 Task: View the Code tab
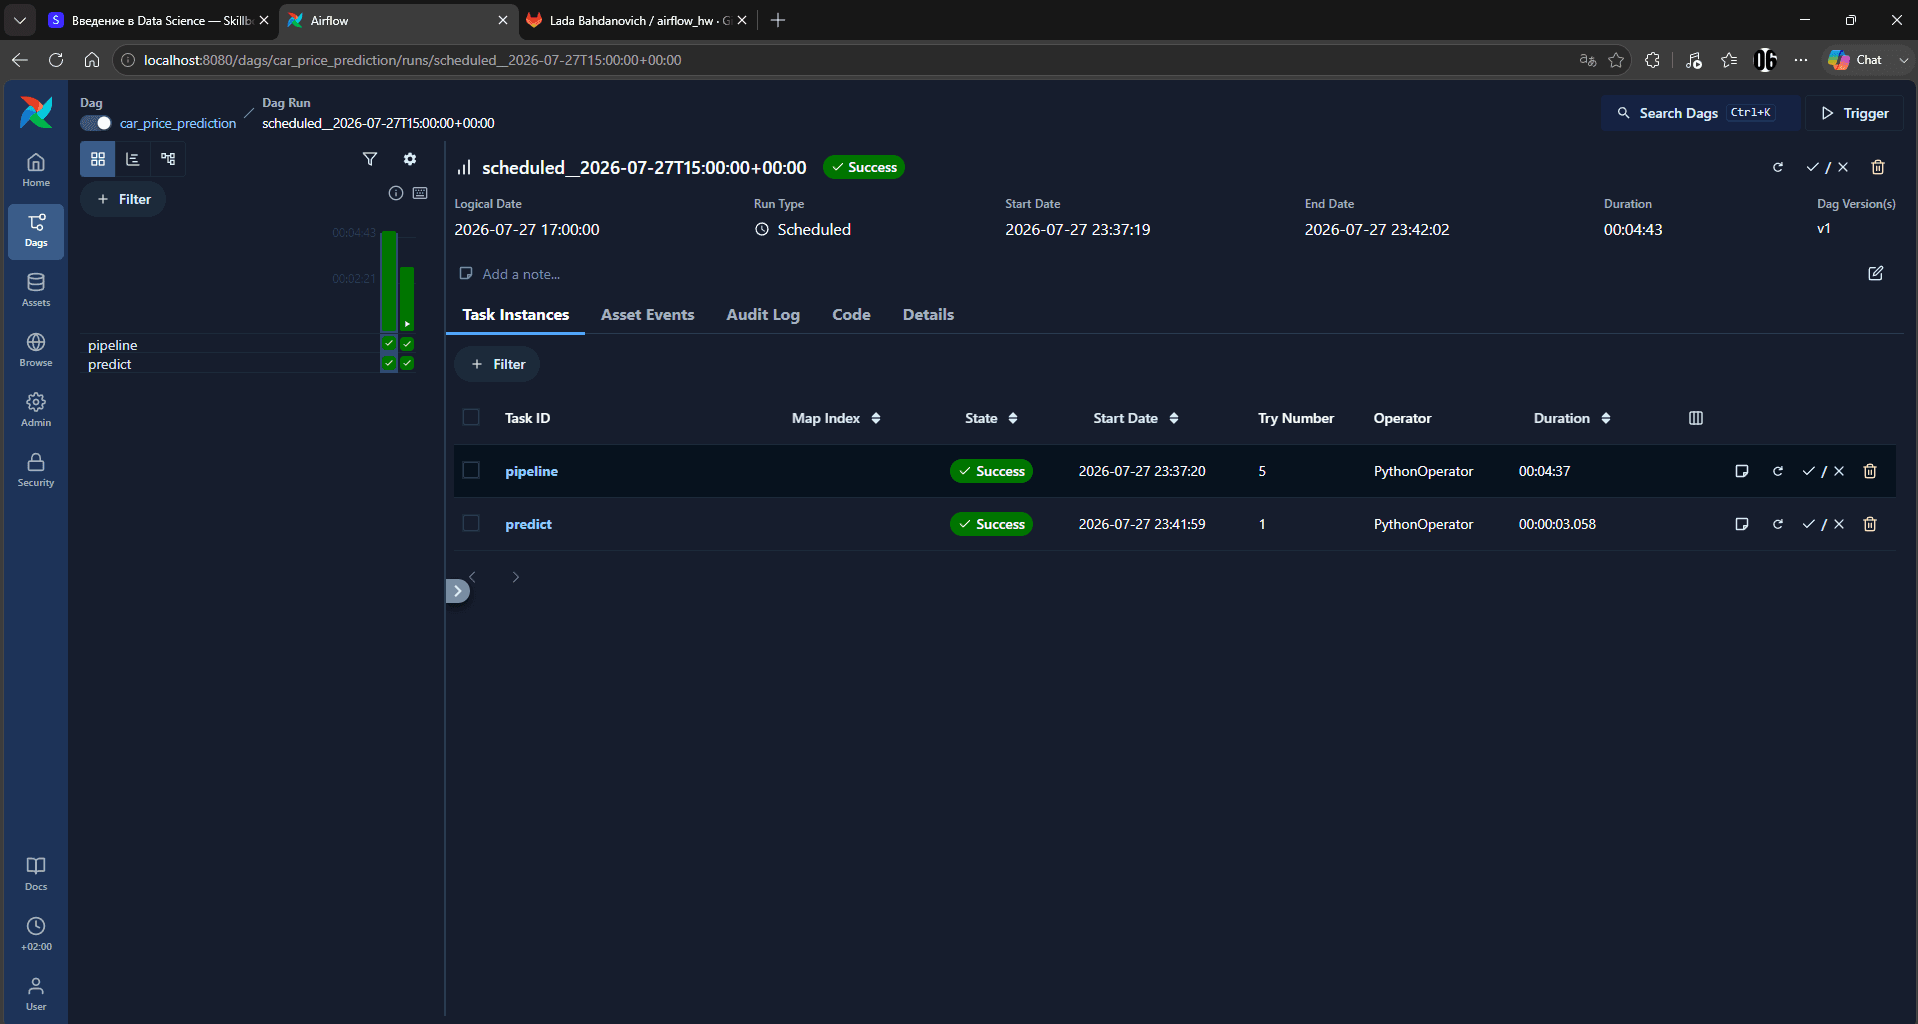[x=851, y=315]
